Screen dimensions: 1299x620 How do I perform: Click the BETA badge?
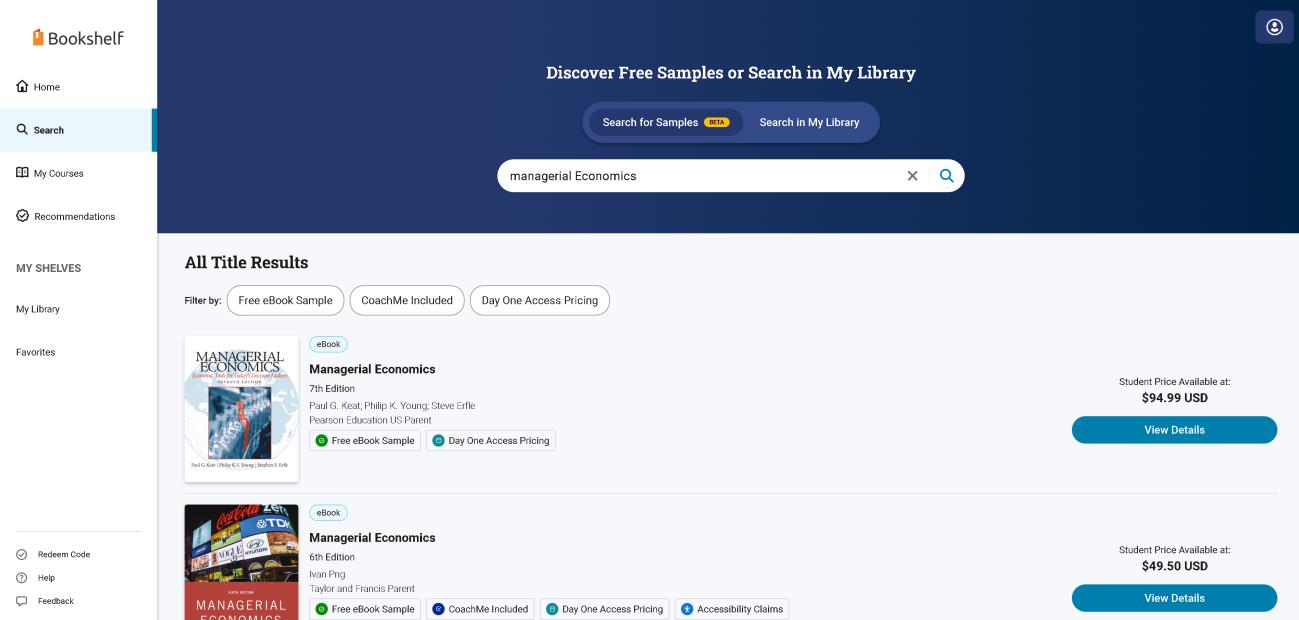pyautogui.click(x=717, y=122)
